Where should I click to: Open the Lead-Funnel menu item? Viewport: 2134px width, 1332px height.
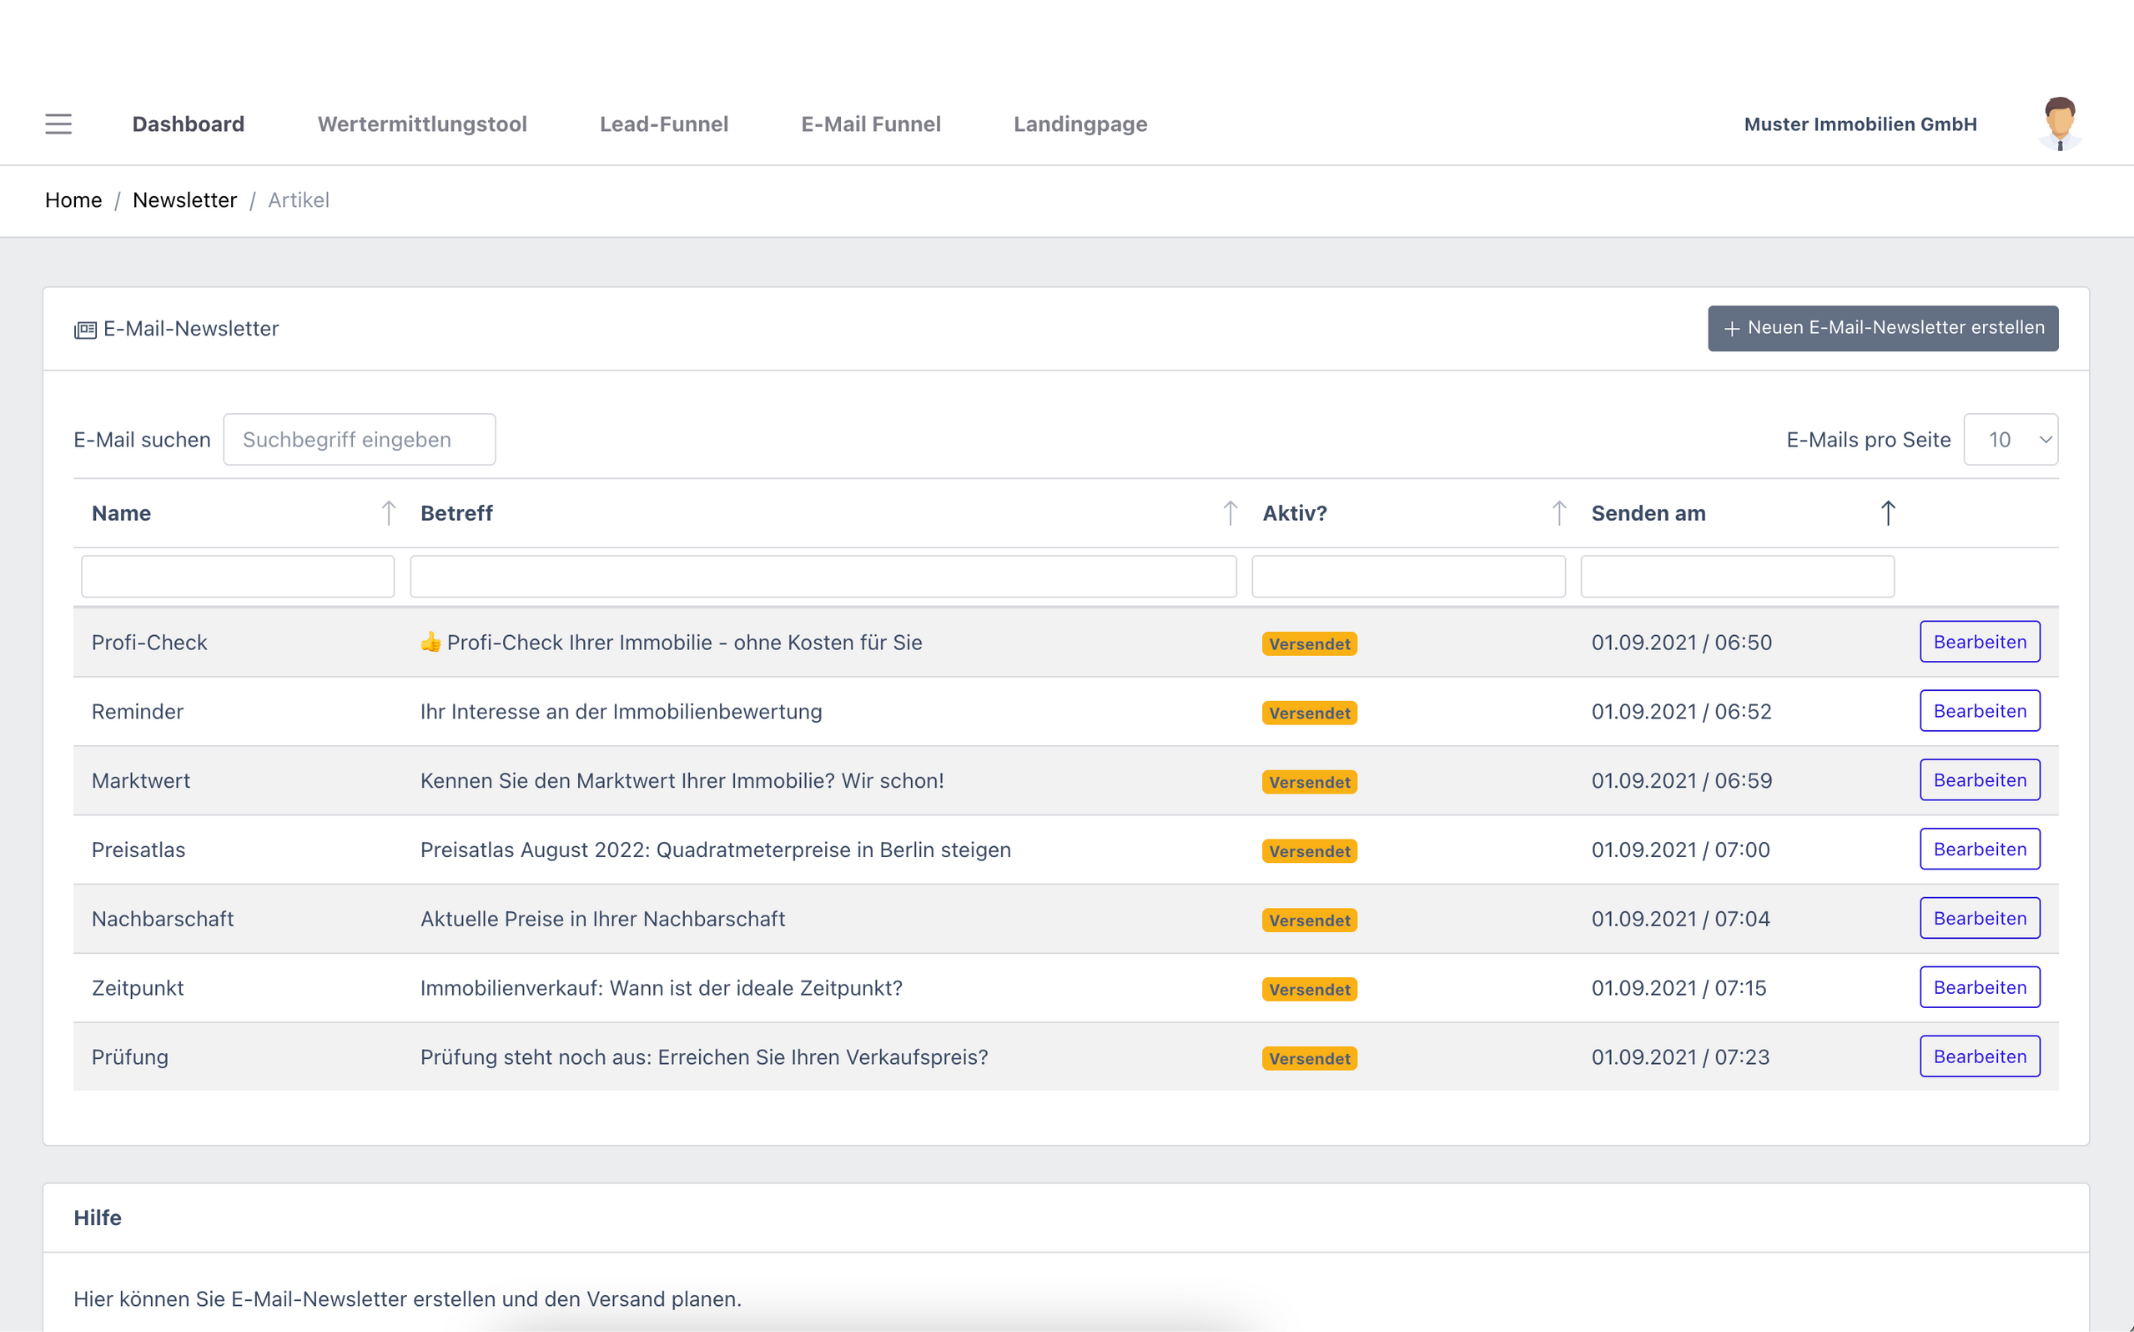click(664, 124)
